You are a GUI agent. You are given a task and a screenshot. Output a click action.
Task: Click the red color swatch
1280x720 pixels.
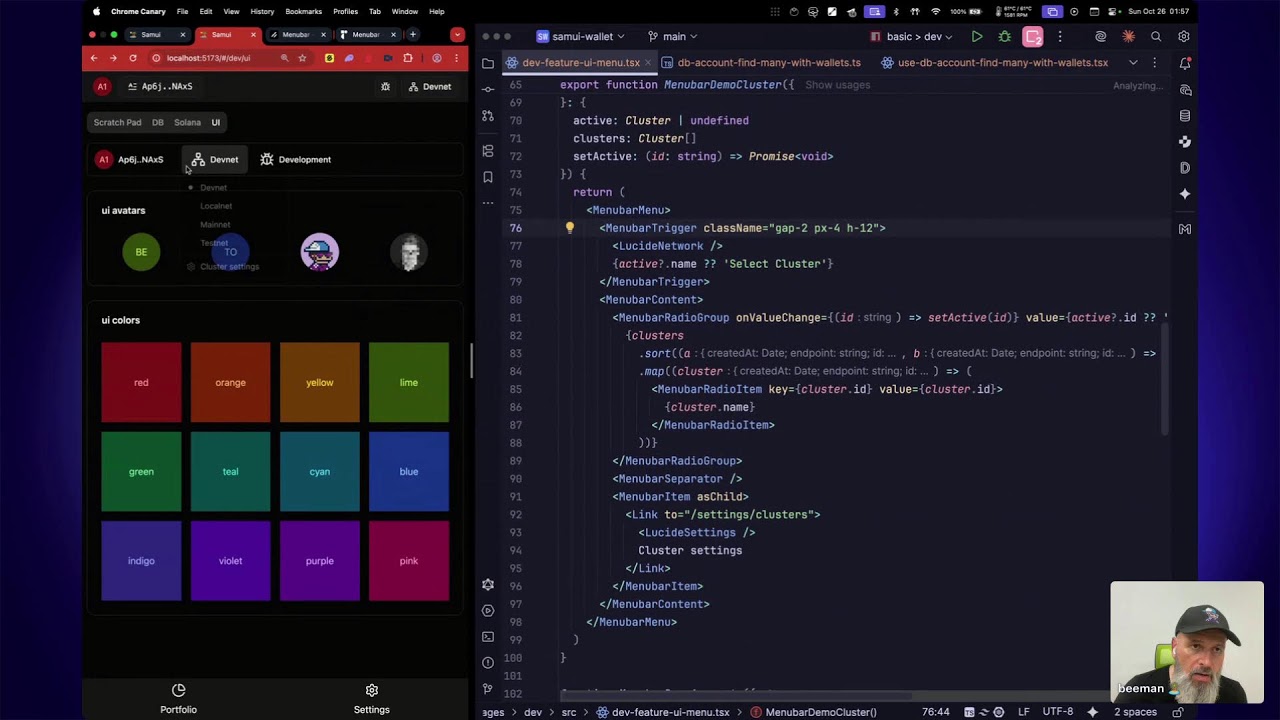pos(141,383)
